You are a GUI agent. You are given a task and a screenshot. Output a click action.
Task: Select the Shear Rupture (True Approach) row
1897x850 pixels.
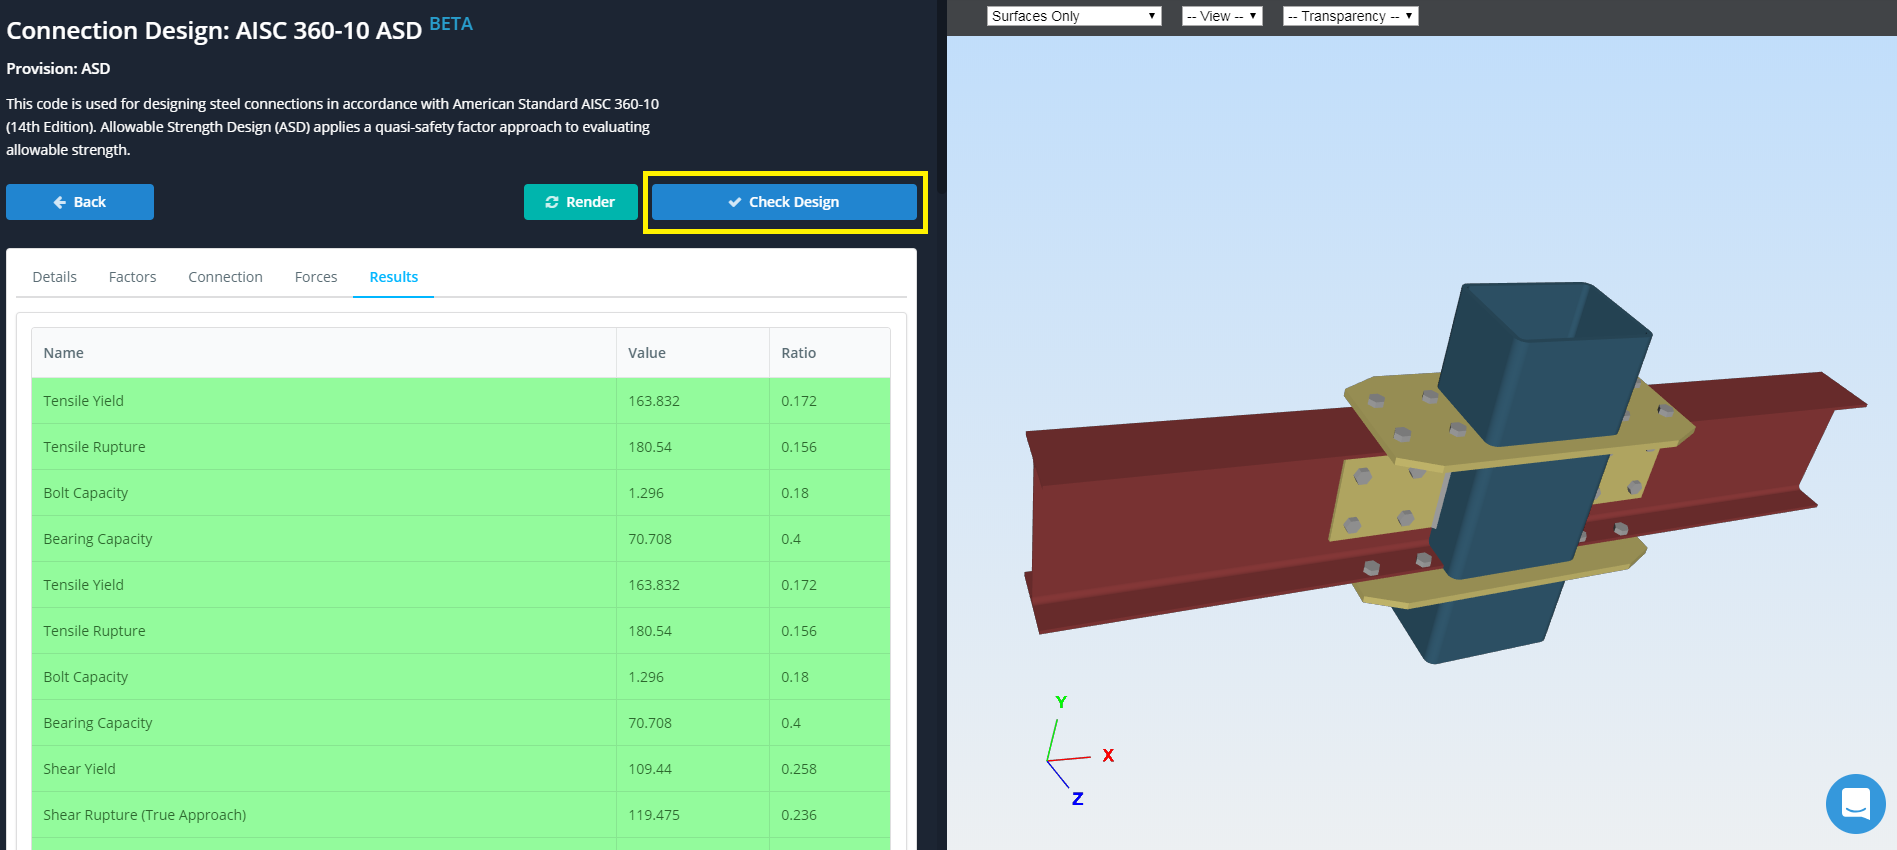[x=460, y=815]
